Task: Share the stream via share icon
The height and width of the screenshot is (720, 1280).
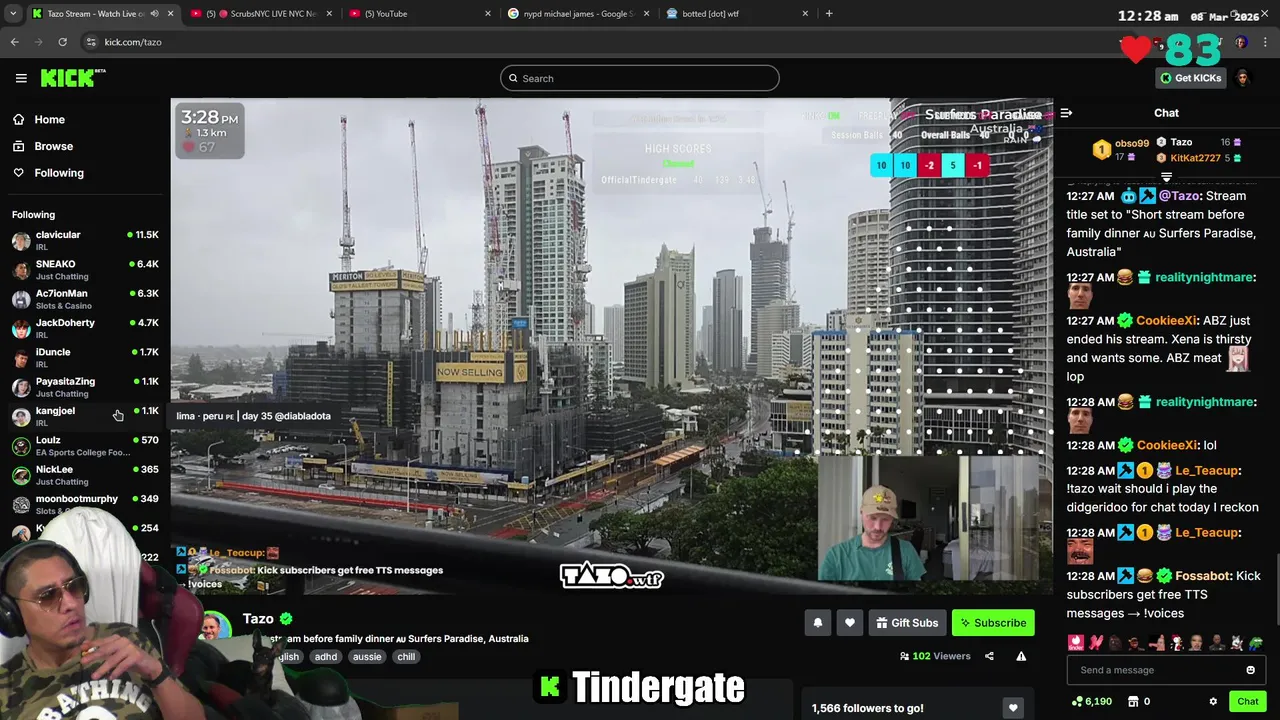Action: pos(989,656)
